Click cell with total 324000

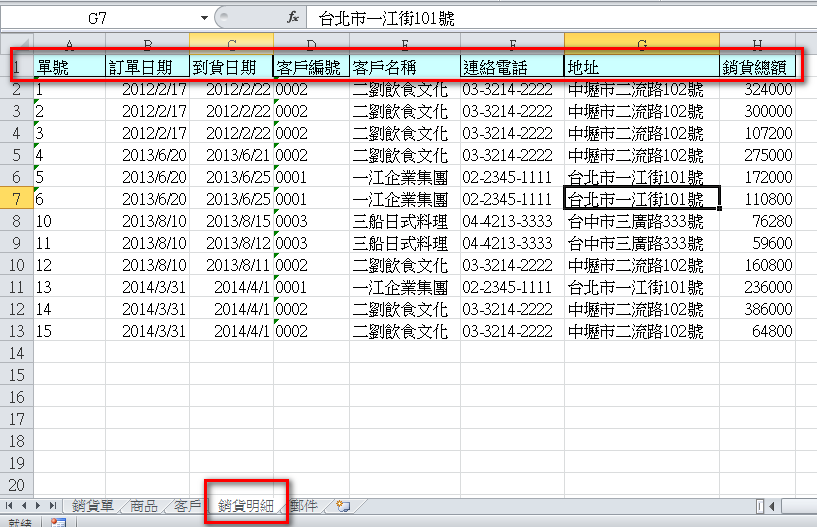[x=758, y=90]
